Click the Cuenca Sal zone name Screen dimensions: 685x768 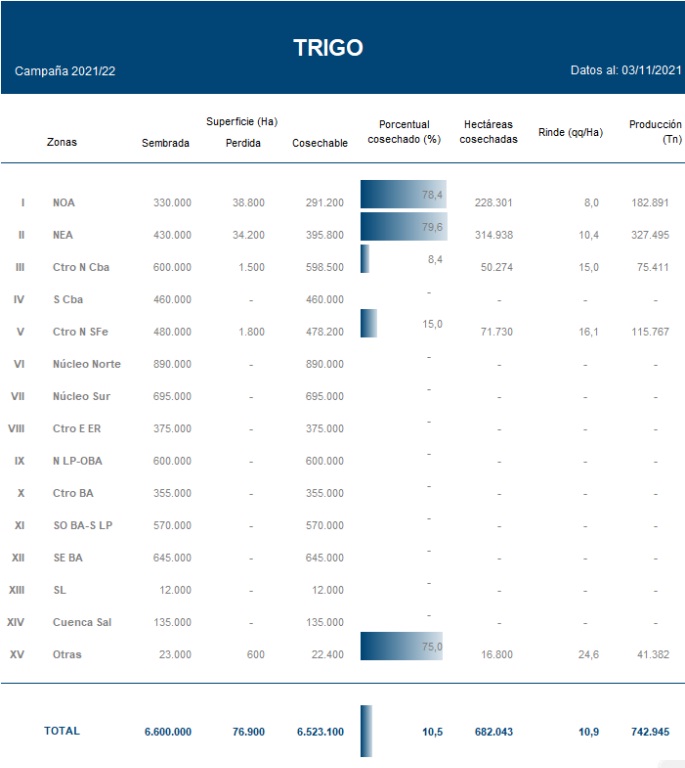pos(81,622)
